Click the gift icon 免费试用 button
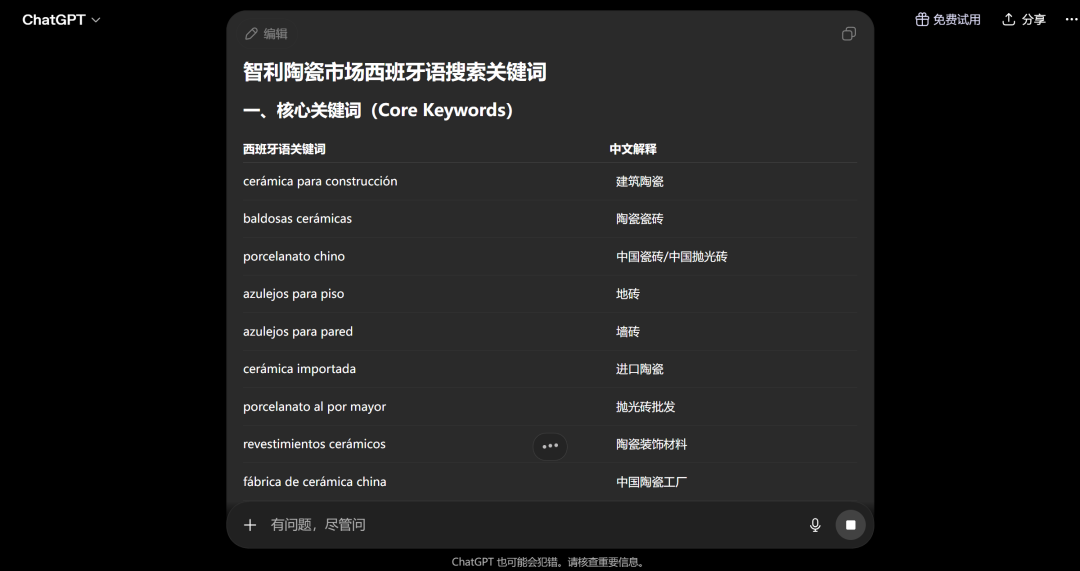1080x571 pixels. click(x=948, y=20)
